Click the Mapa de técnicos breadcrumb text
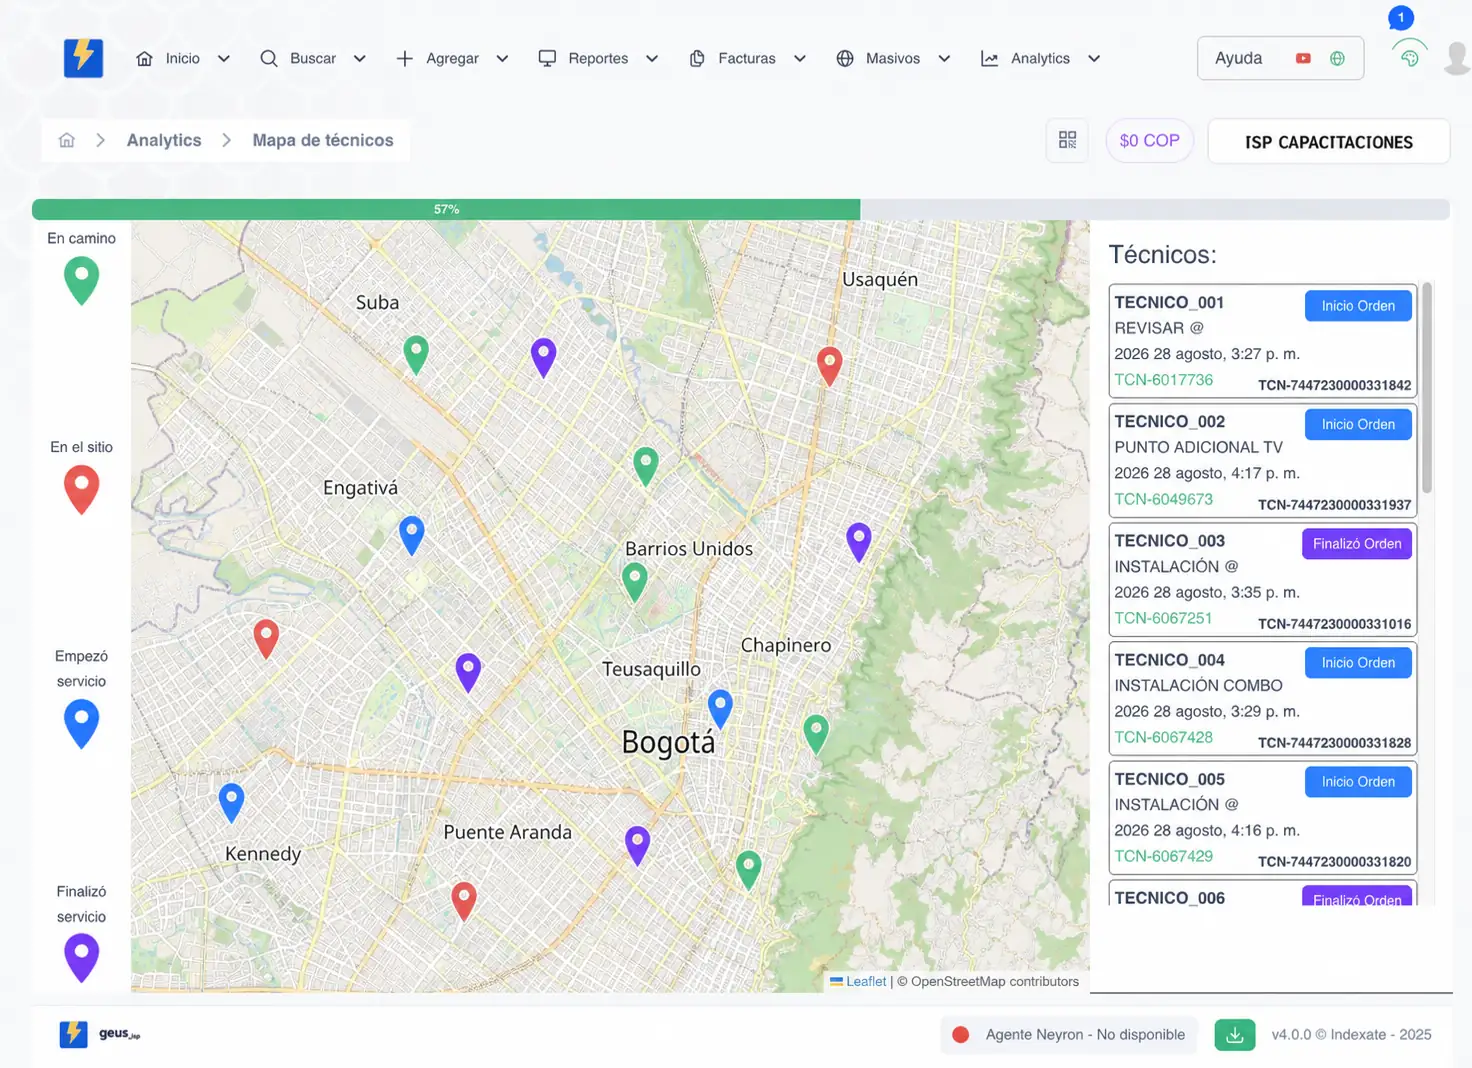 (x=323, y=140)
